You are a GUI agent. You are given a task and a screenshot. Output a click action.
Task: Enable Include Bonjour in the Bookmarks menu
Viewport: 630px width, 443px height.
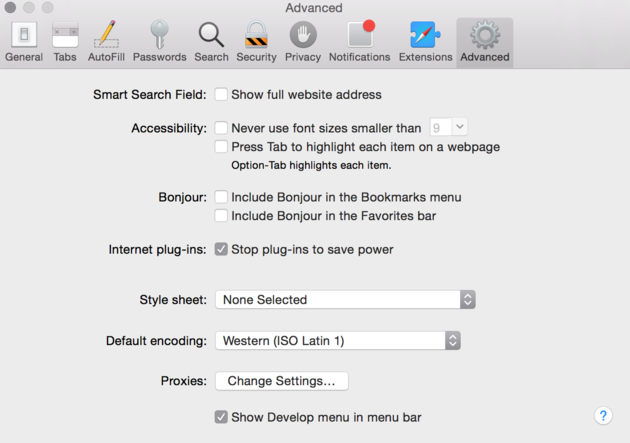pos(221,197)
